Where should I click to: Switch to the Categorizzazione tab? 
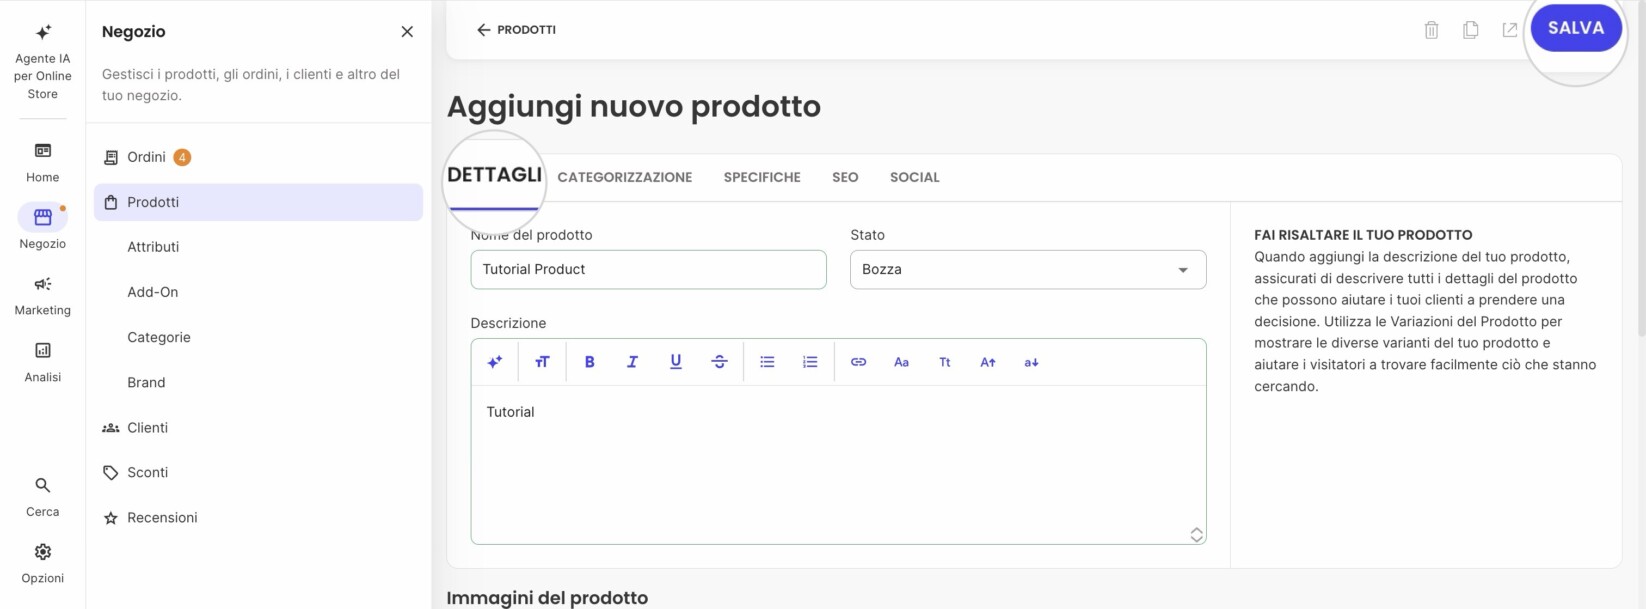pos(625,177)
